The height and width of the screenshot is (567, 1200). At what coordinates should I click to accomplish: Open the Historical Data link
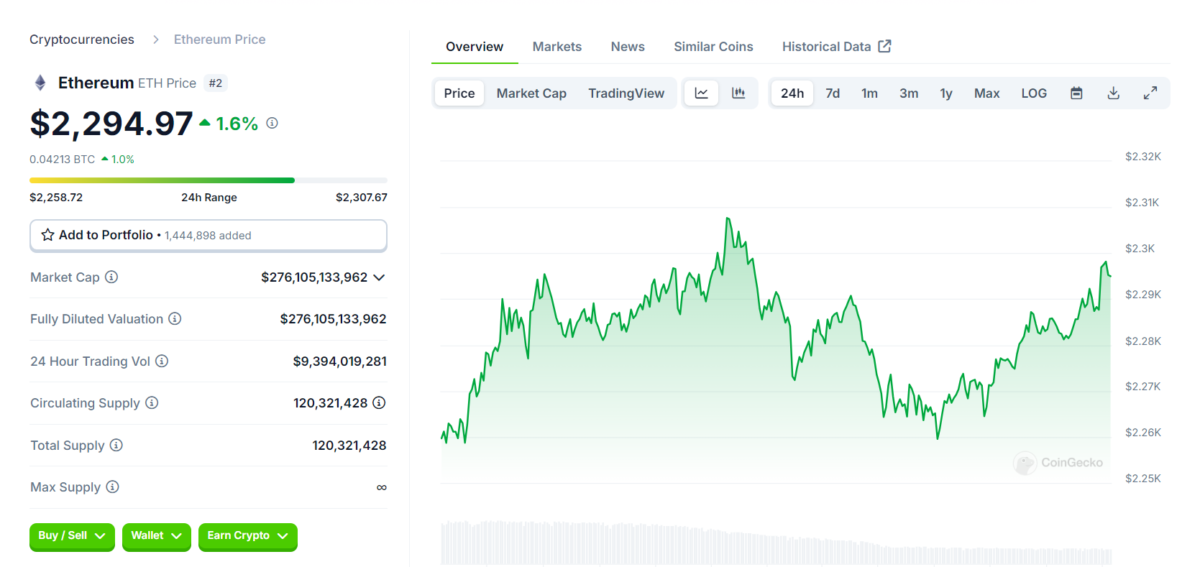point(836,46)
